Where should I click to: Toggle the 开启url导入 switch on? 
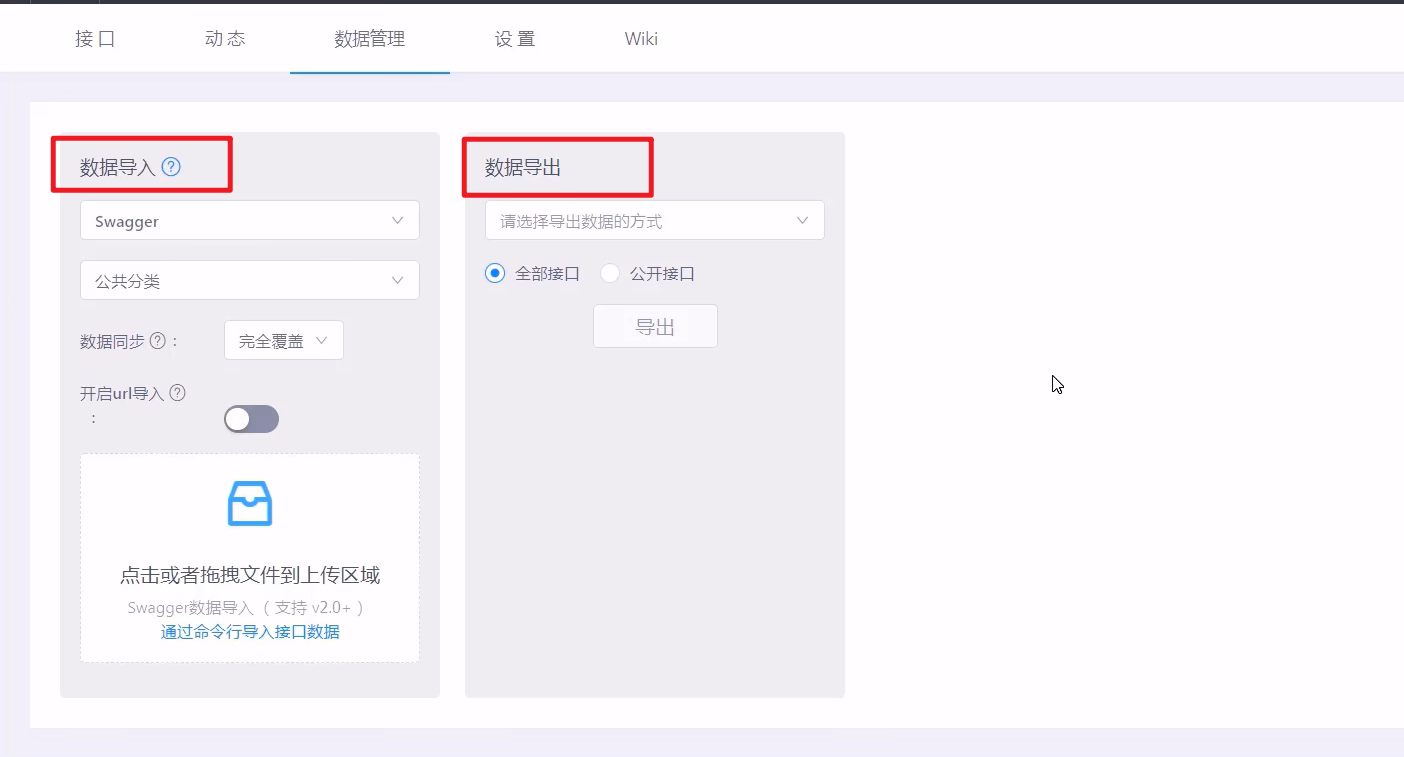[251, 419]
